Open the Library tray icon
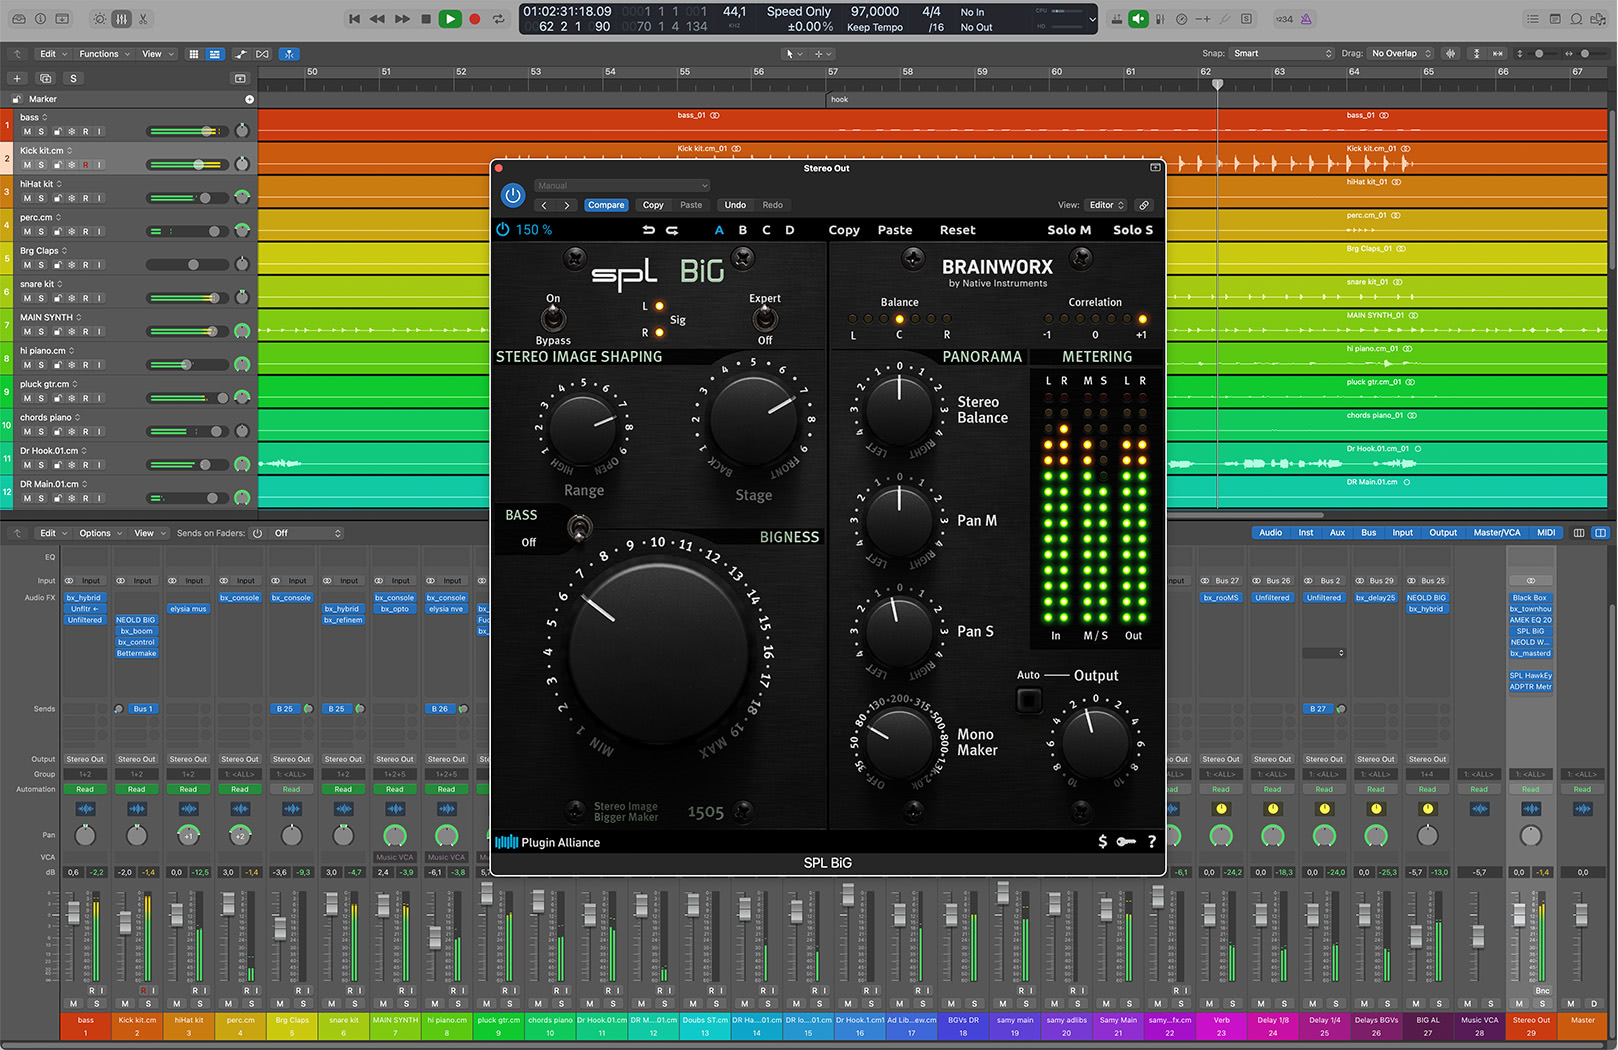1618x1050 pixels. (18, 18)
